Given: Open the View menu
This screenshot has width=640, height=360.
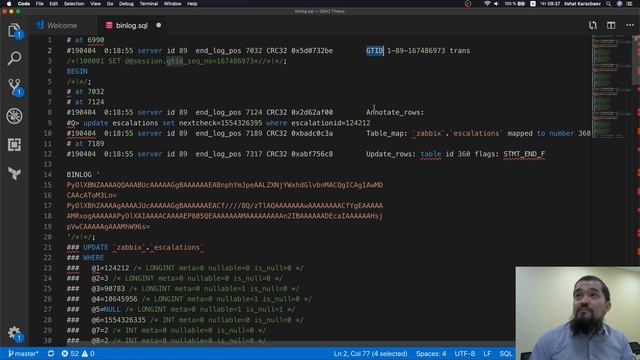Looking at the screenshot, I should (95, 4).
